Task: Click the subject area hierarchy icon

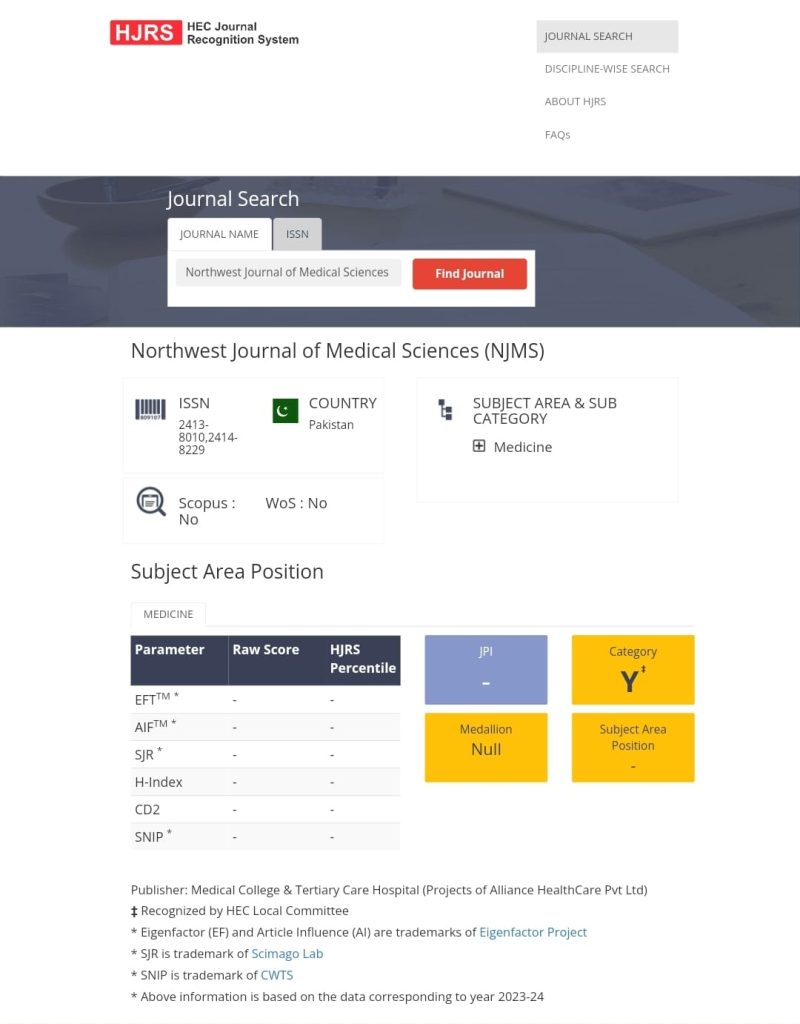Action: pos(446,409)
